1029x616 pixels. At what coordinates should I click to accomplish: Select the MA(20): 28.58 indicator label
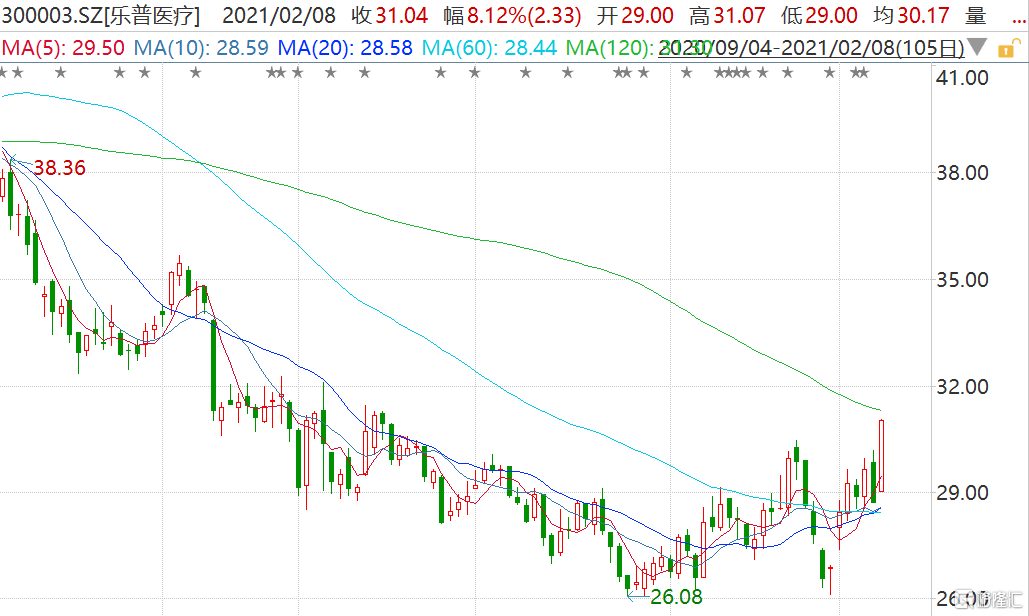pos(345,48)
